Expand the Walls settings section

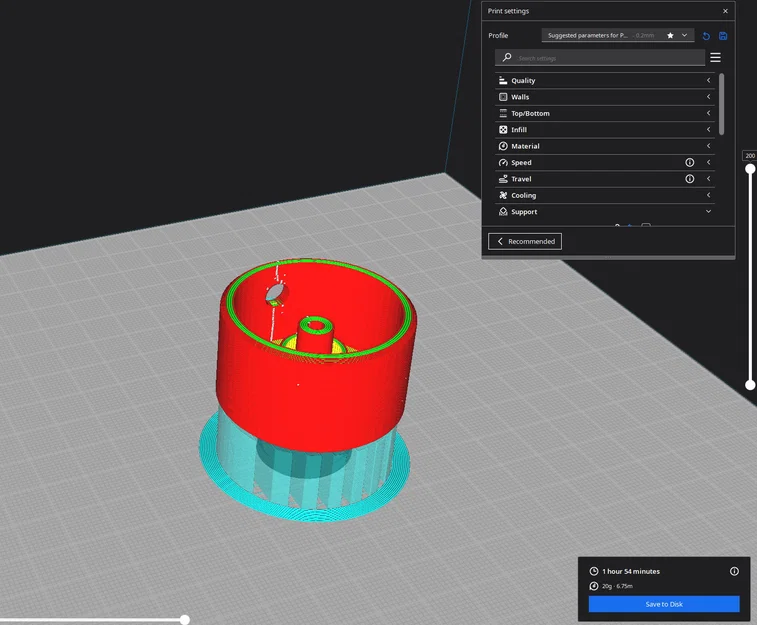tap(605, 97)
